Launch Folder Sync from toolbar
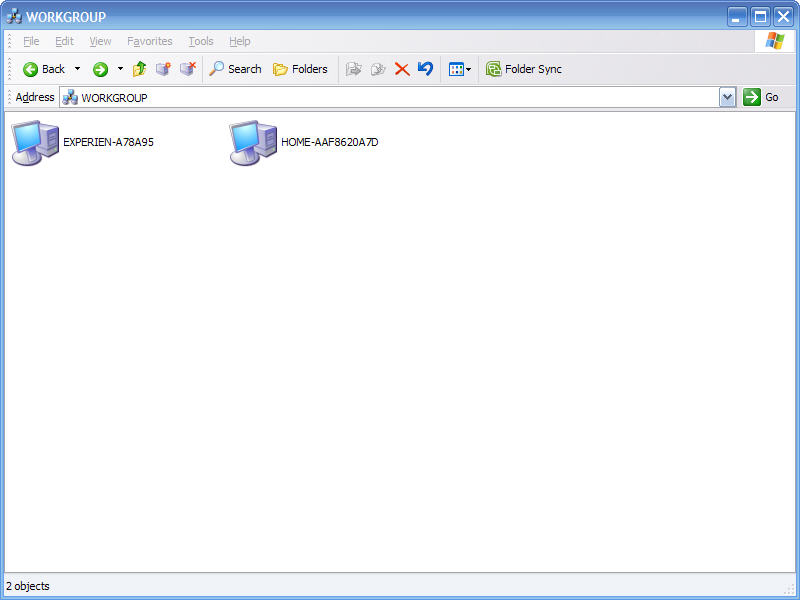This screenshot has height=600, width=800. tap(524, 69)
